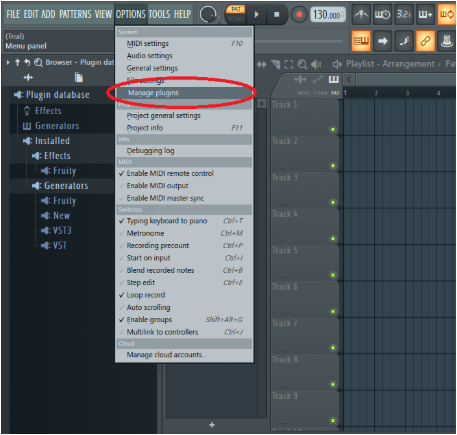The width and height of the screenshot is (457, 435).
Task: Open the HELP menu
Action: 183,14
